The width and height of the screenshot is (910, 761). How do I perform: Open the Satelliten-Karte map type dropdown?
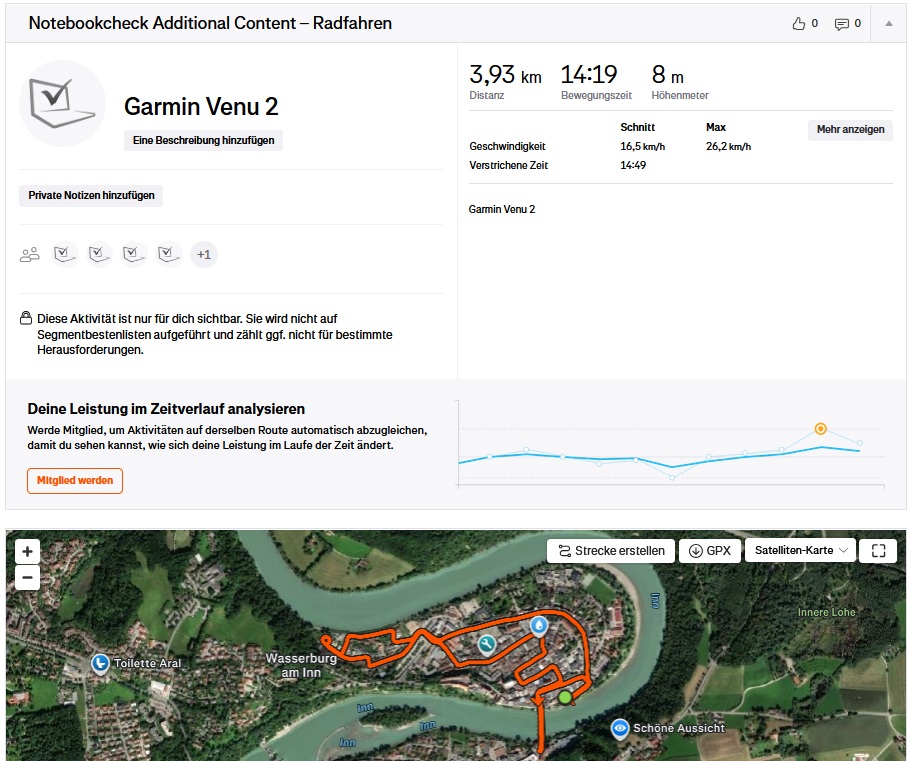[800, 551]
